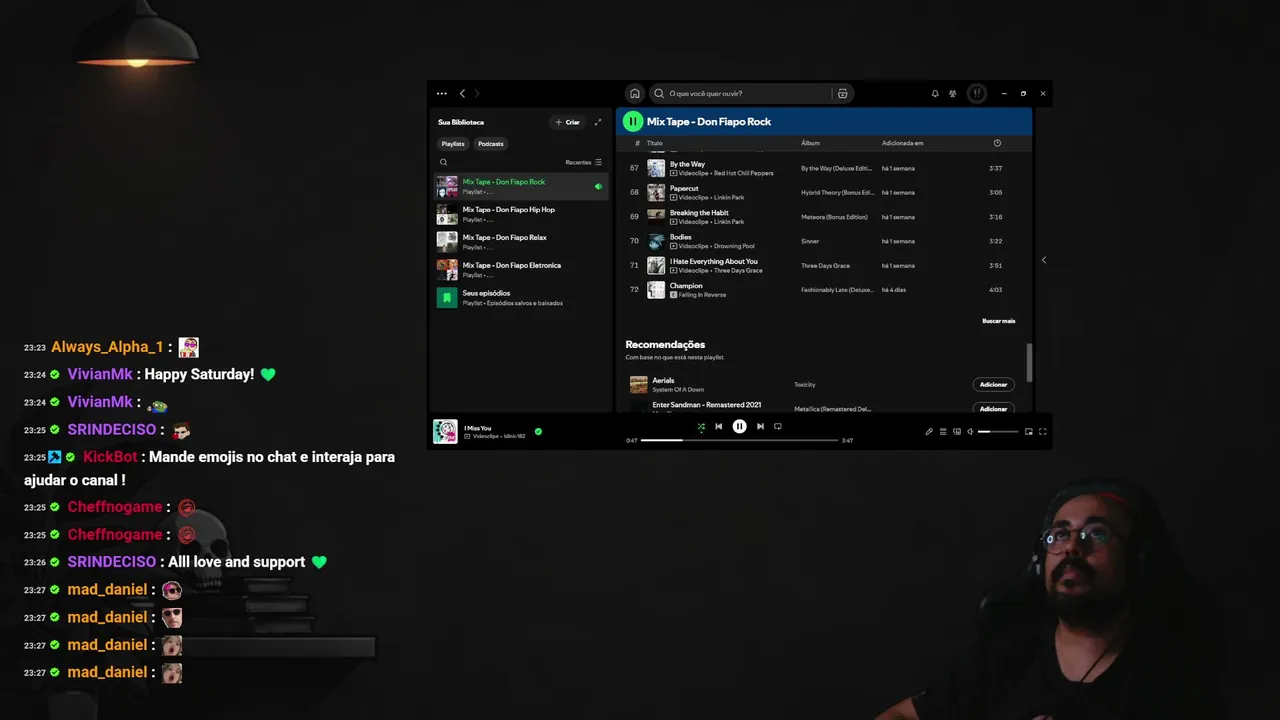Sort by Álbum column header
Viewport: 1280px width, 720px height.
pos(810,143)
